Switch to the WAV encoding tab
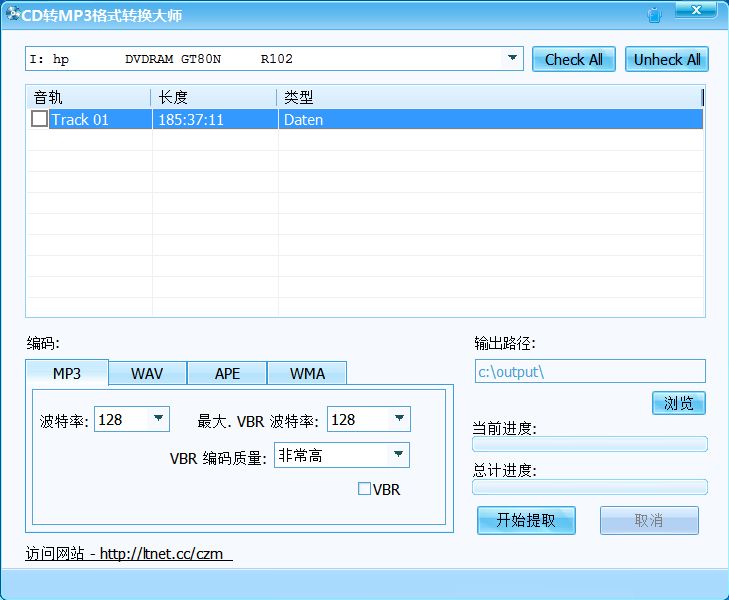This screenshot has width=729, height=600. coord(147,373)
